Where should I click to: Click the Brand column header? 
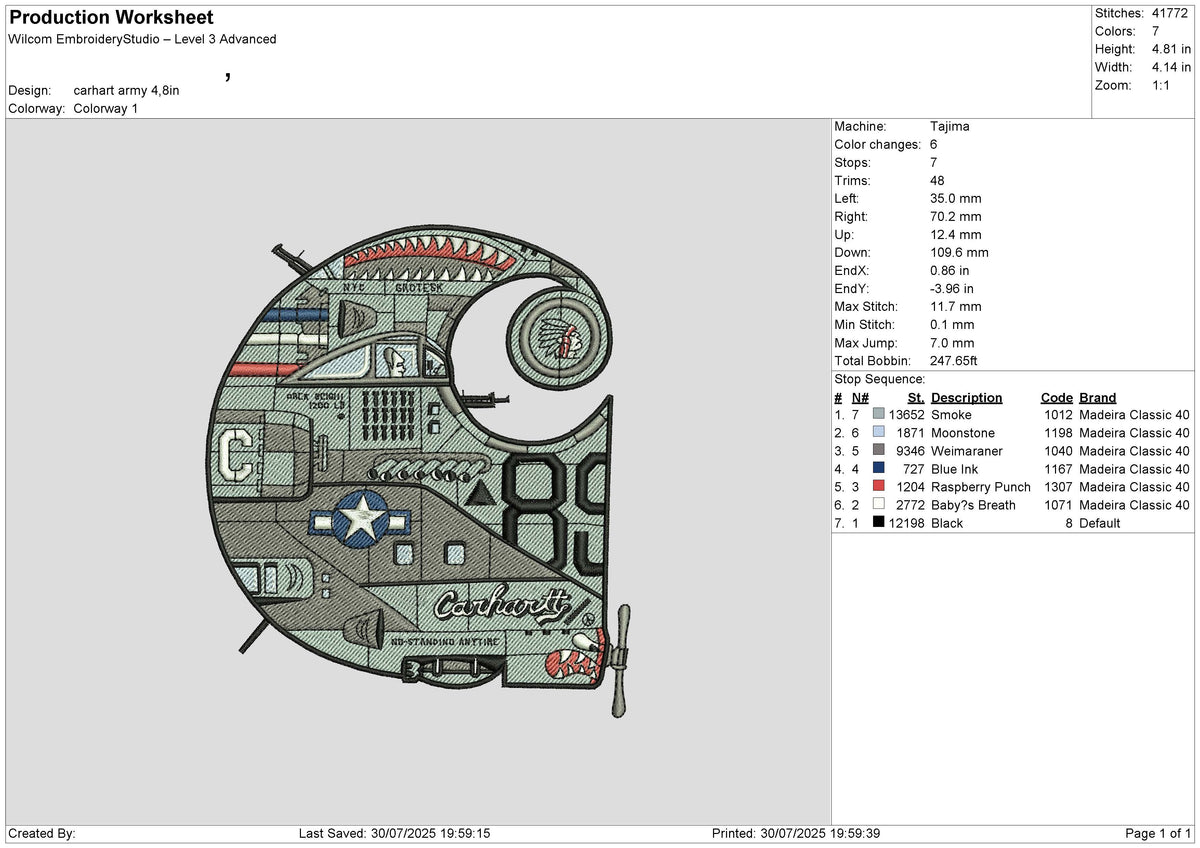tap(1097, 397)
